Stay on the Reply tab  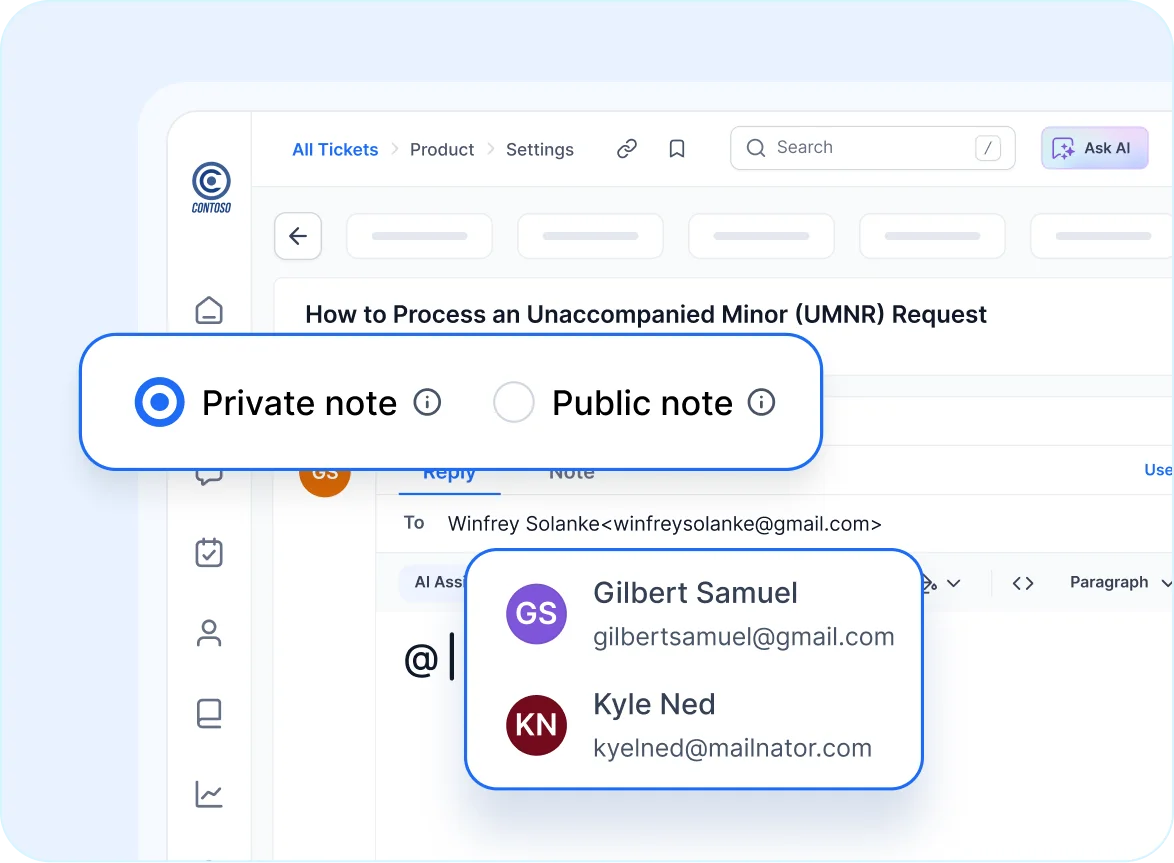(448, 472)
